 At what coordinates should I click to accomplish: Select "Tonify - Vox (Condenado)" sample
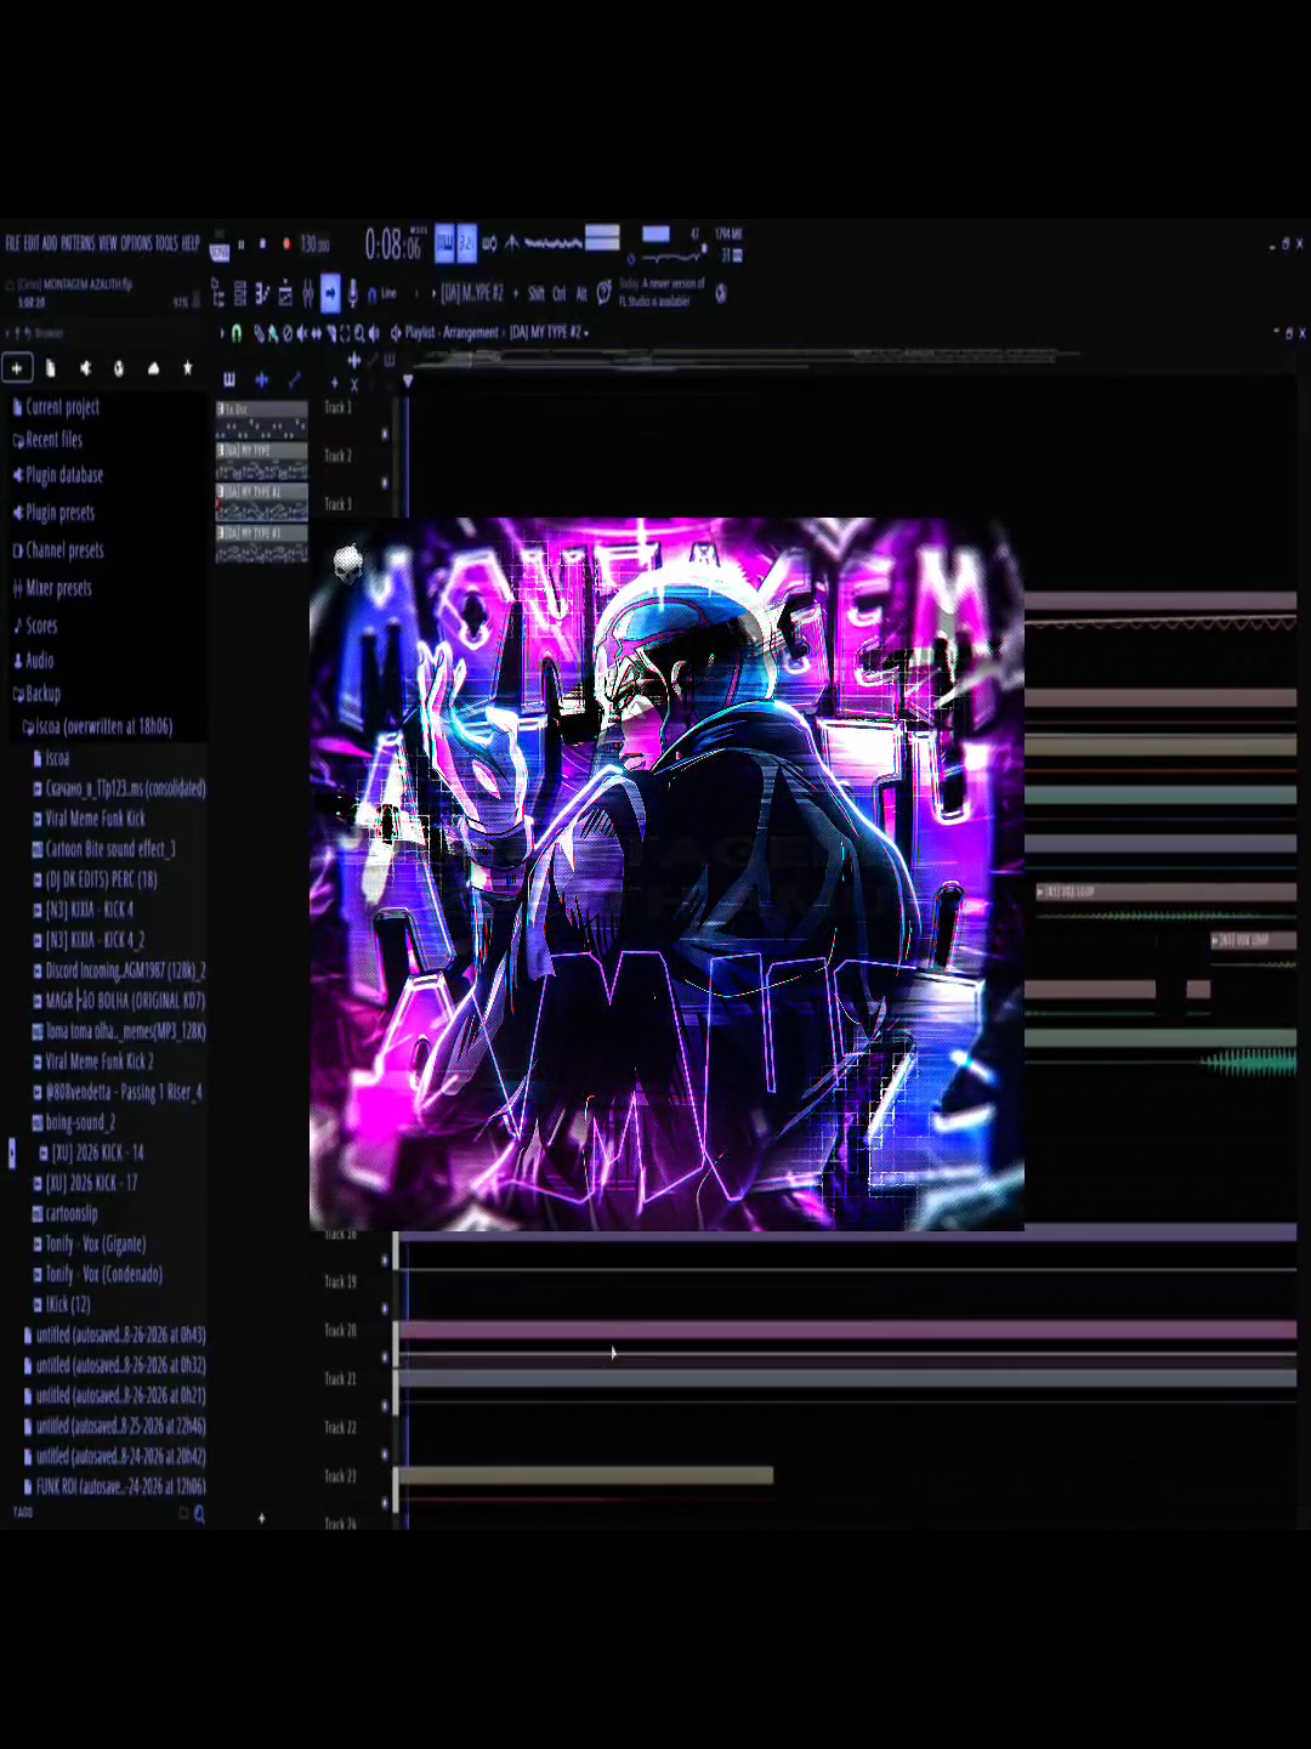coord(98,1275)
